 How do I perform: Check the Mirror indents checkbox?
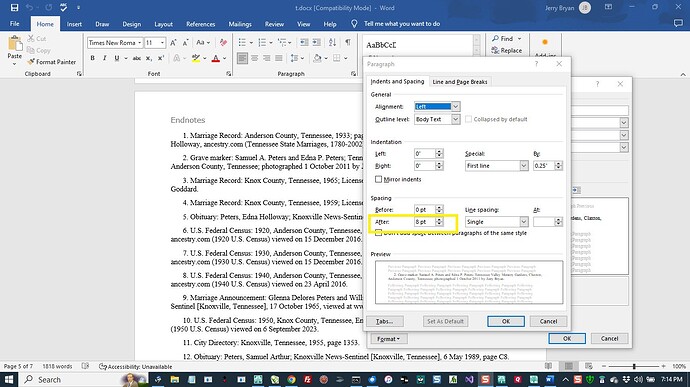[x=378, y=179]
